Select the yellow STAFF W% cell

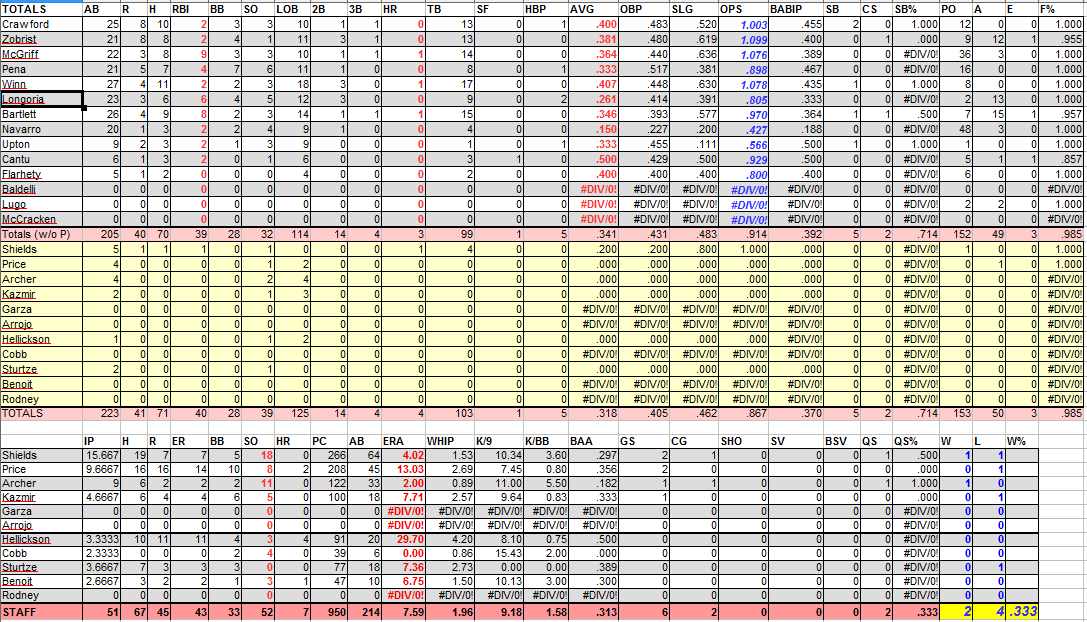pyautogui.click(x=1022, y=612)
